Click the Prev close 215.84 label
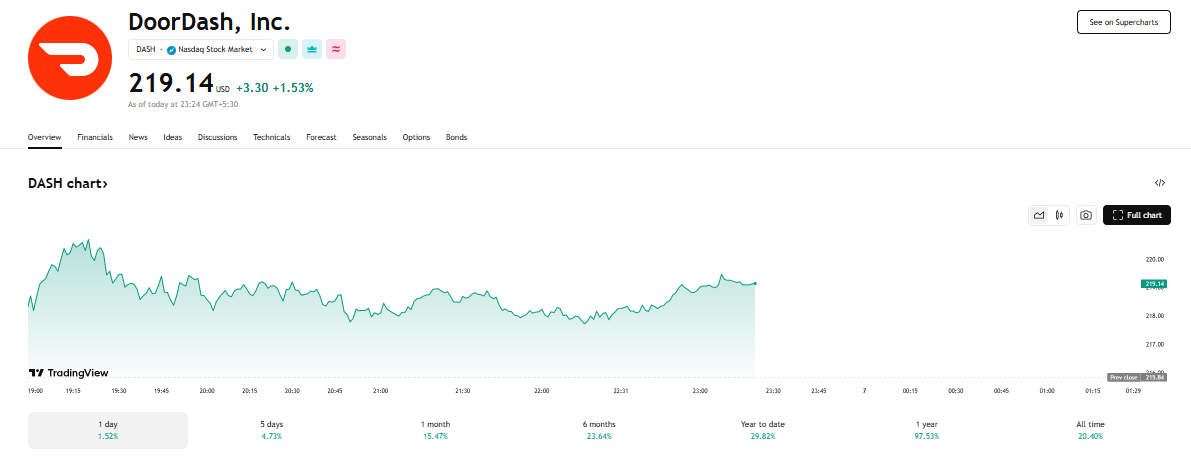This screenshot has width=1191, height=468. pyautogui.click(x=1138, y=377)
